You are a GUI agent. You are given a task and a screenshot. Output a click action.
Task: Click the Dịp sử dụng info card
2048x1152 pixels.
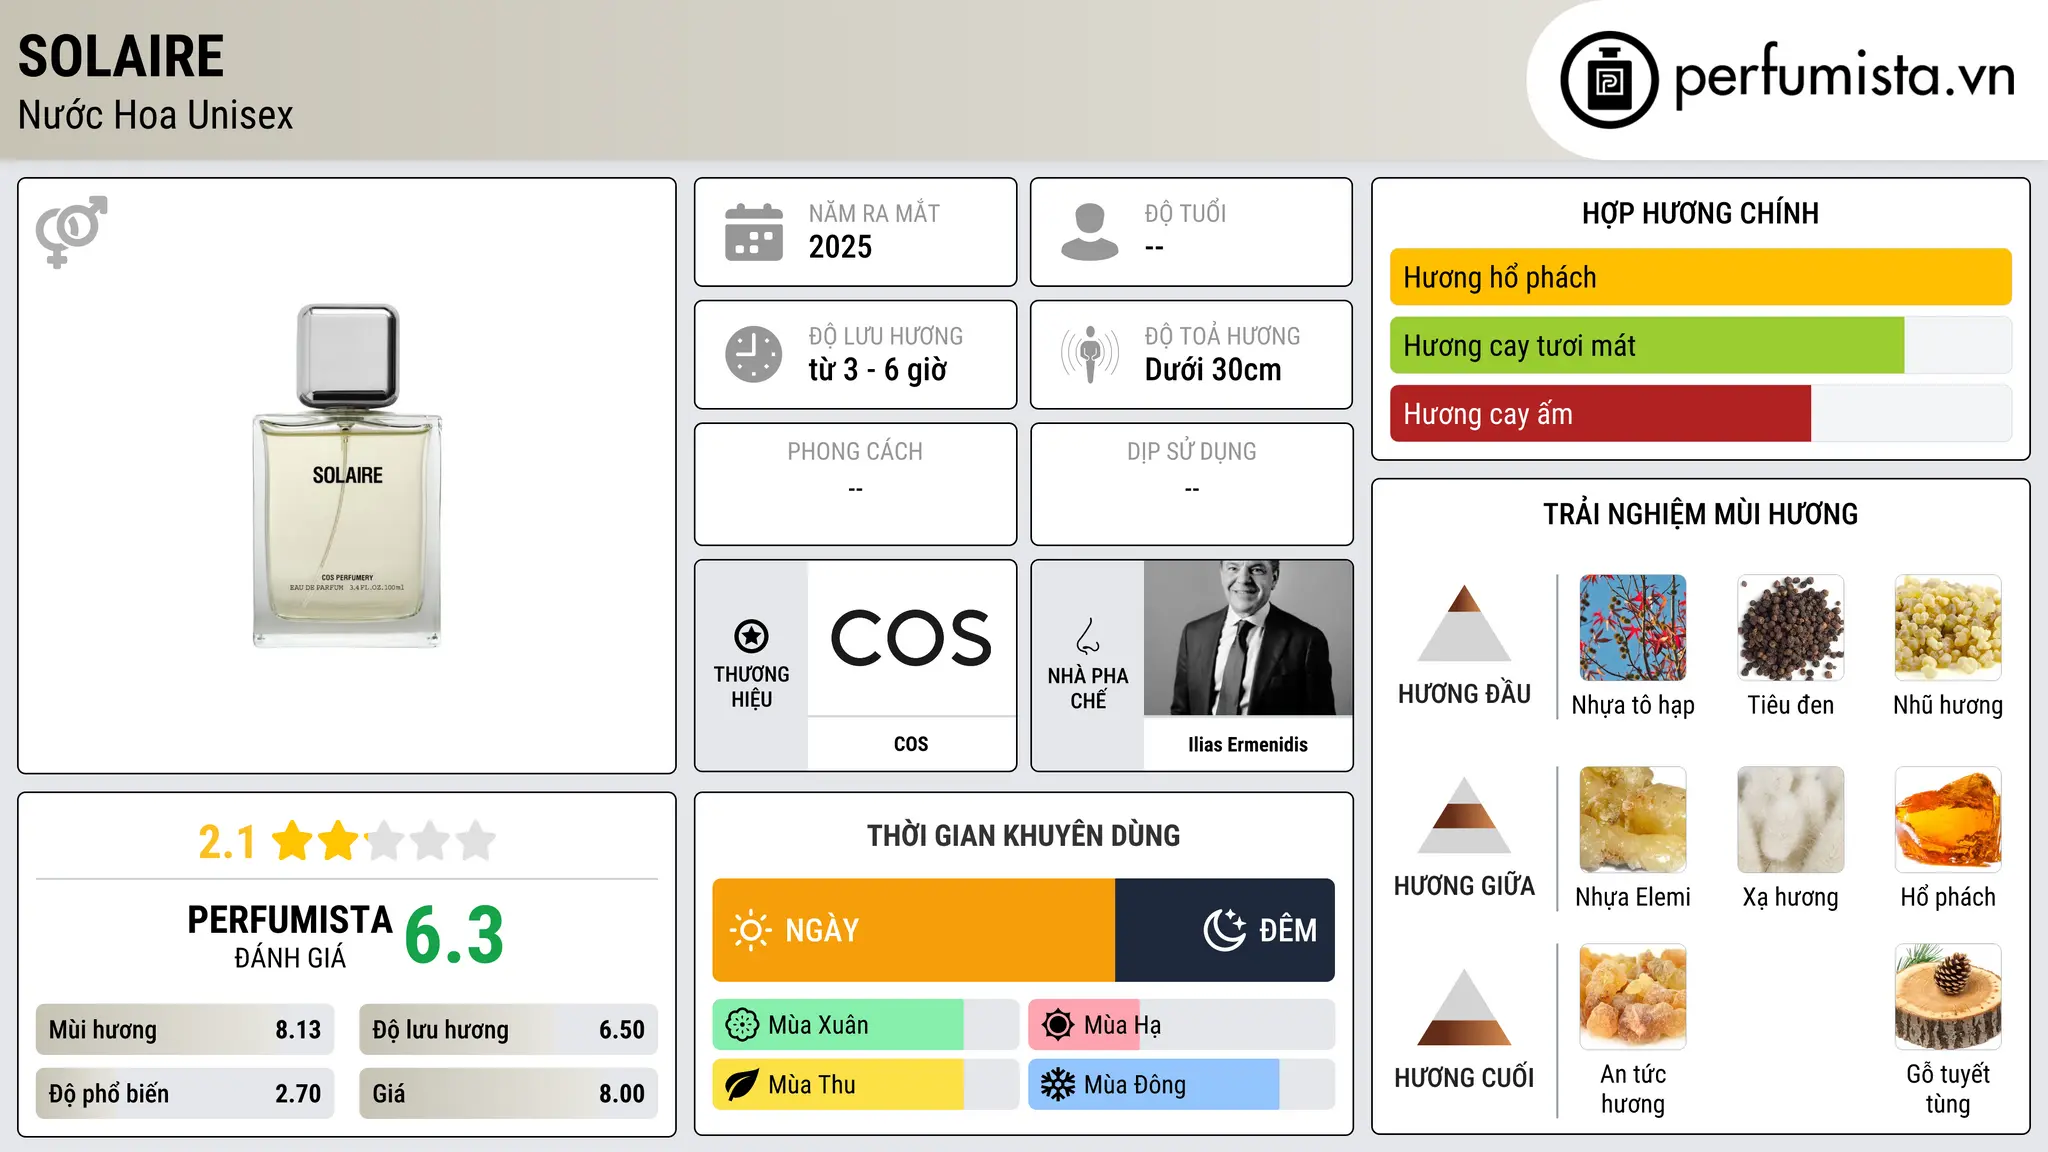click(1192, 484)
